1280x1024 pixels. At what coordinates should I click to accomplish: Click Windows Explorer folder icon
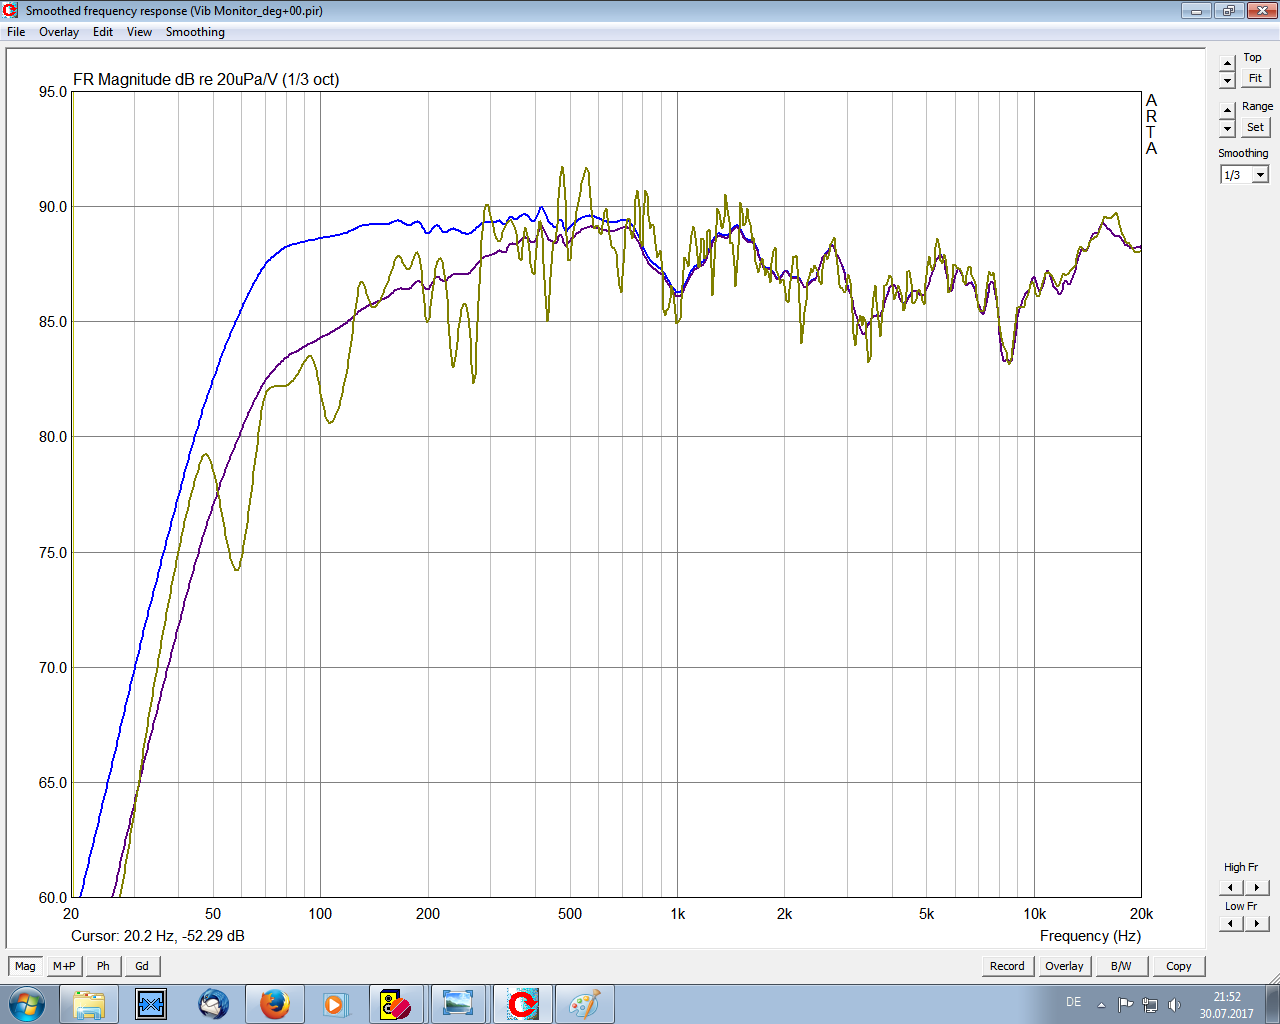click(x=89, y=1004)
